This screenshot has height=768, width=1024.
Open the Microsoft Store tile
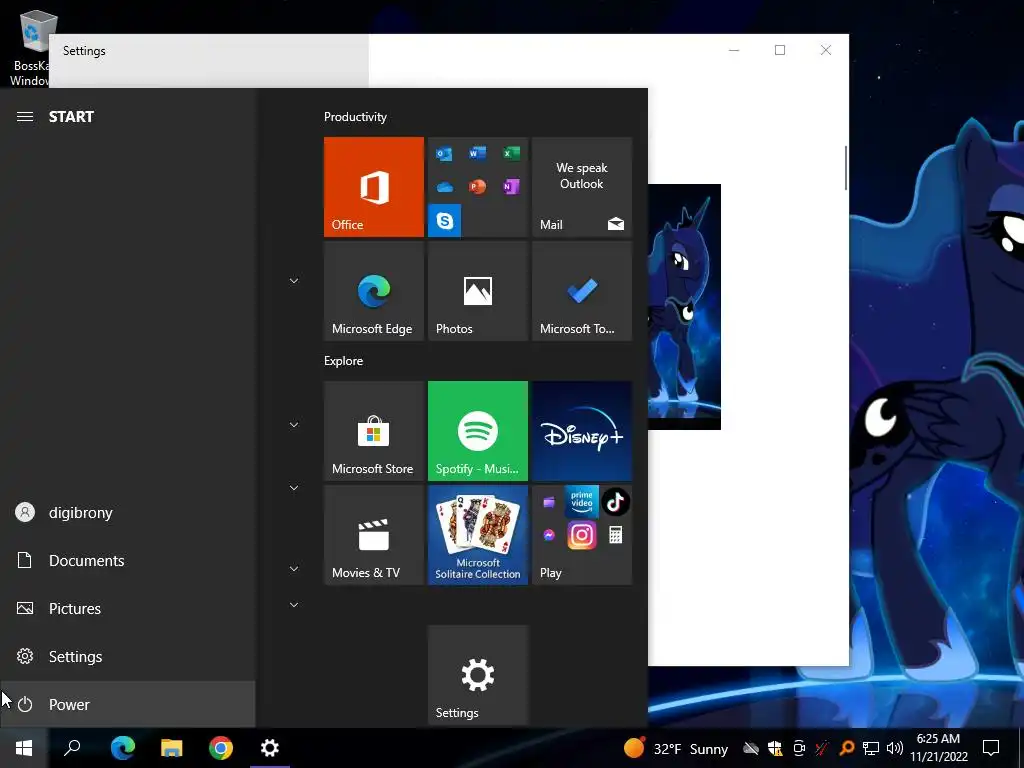(x=374, y=431)
